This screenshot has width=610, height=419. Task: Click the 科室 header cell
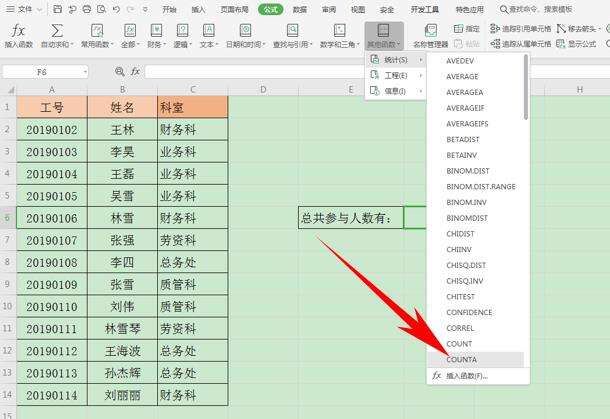193,107
